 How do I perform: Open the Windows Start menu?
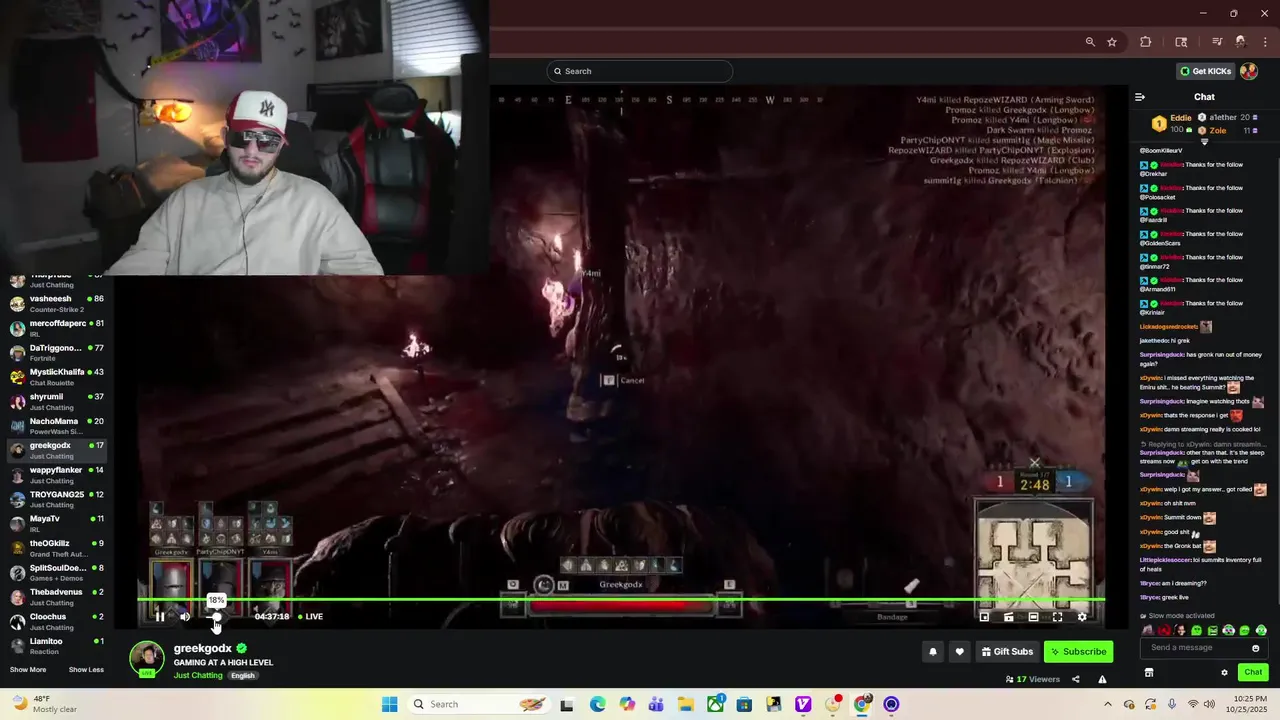tap(390, 704)
